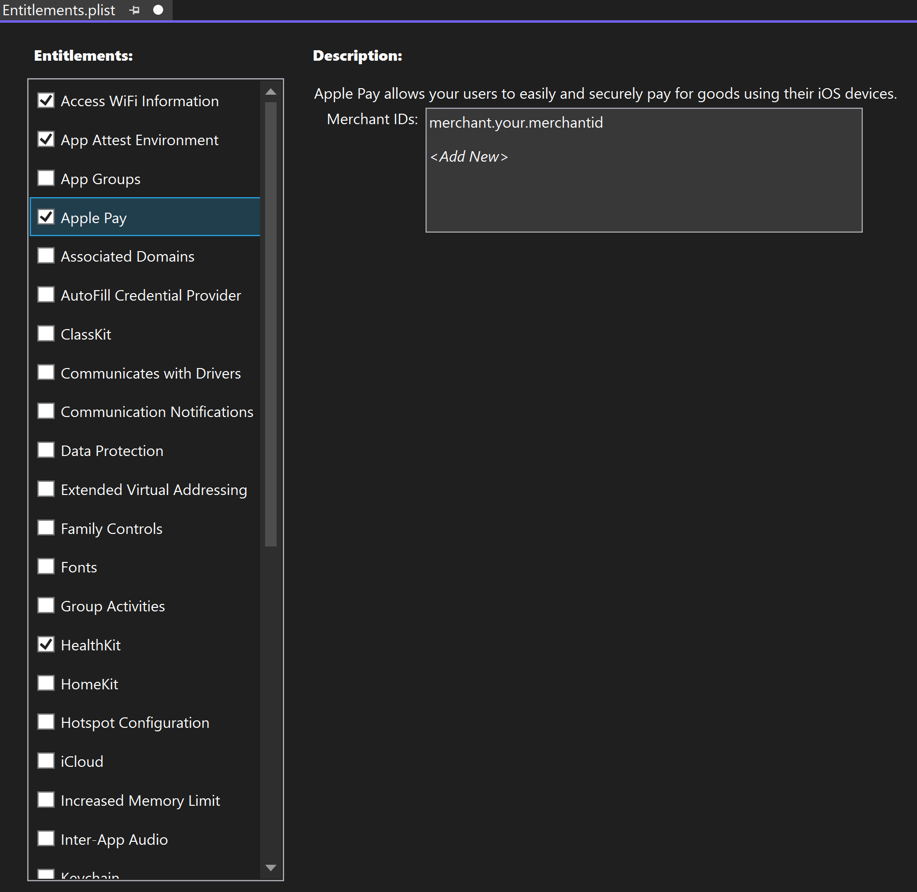Select the merchant.your.merchantid entry
The width and height of the screenshot is (917, 892).
(516, 123)
